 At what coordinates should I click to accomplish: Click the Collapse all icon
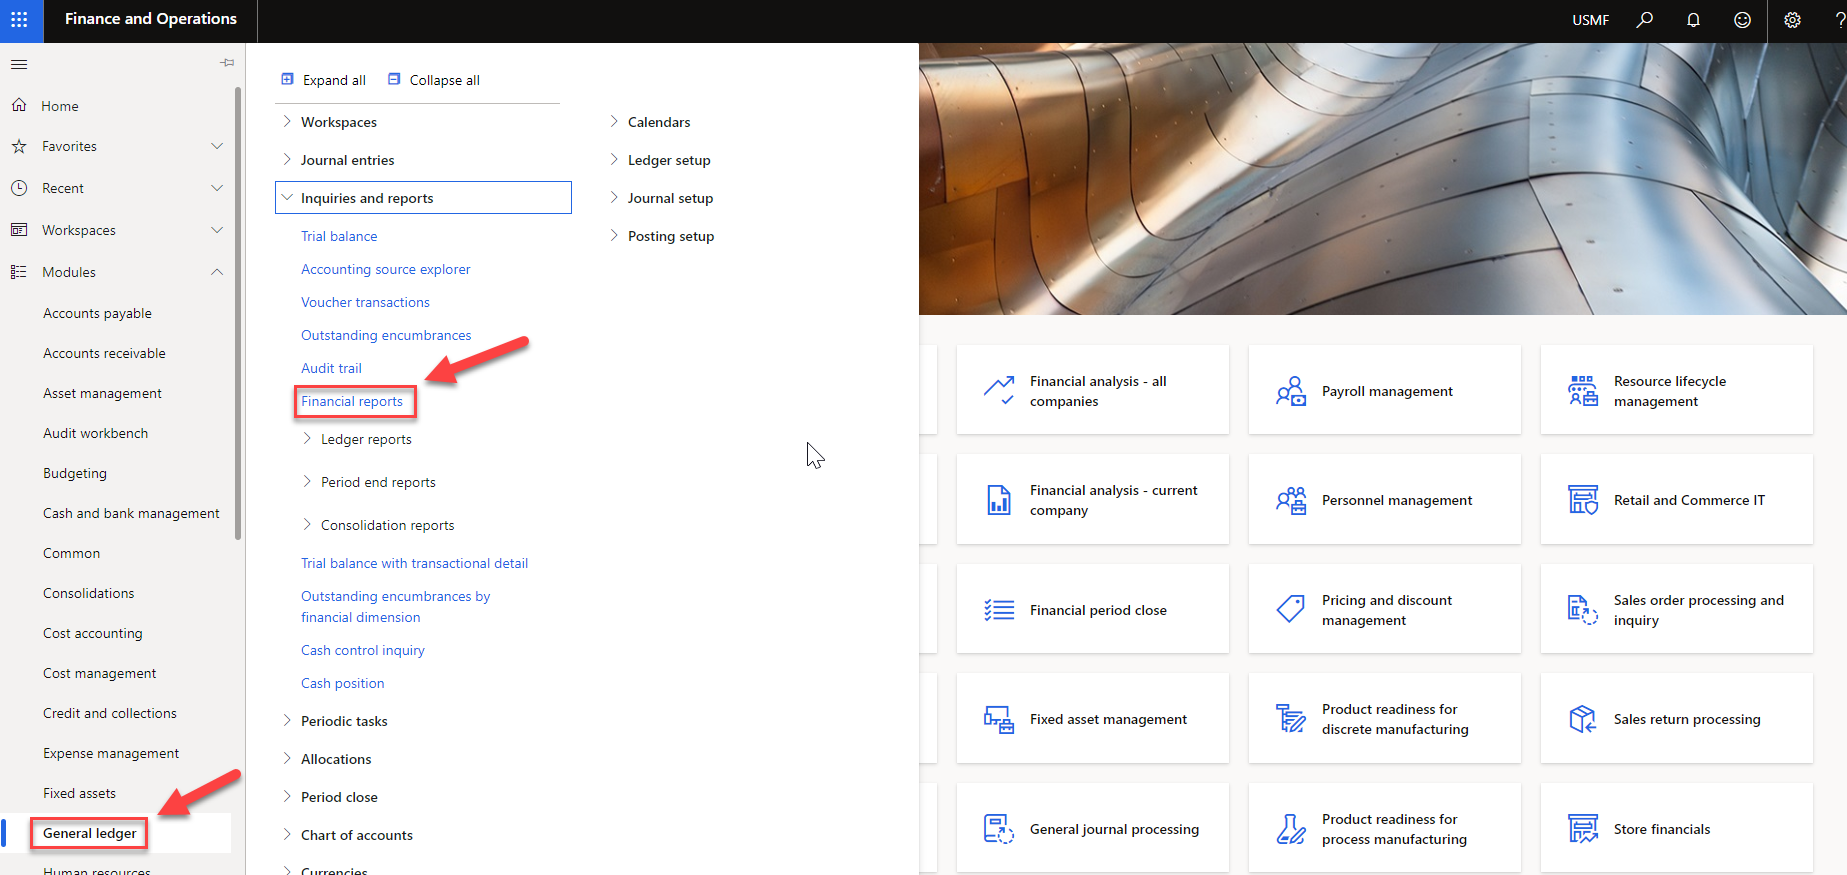pos(394,80)
